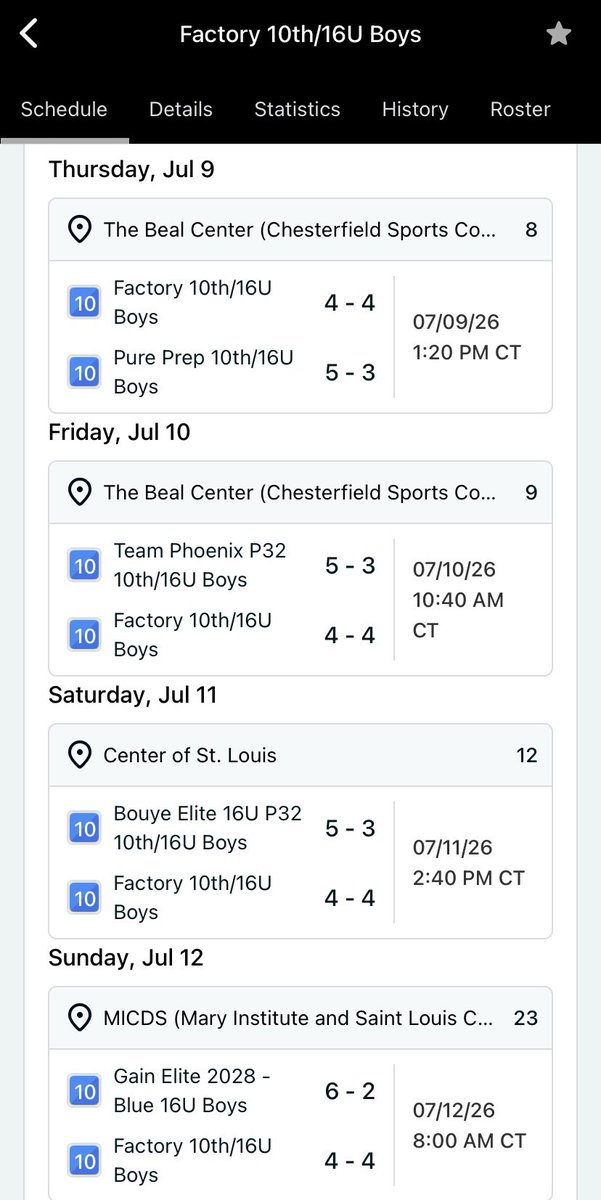Select the Schedule tab
The image size is (601, 1200).
[x=64, y=109]
